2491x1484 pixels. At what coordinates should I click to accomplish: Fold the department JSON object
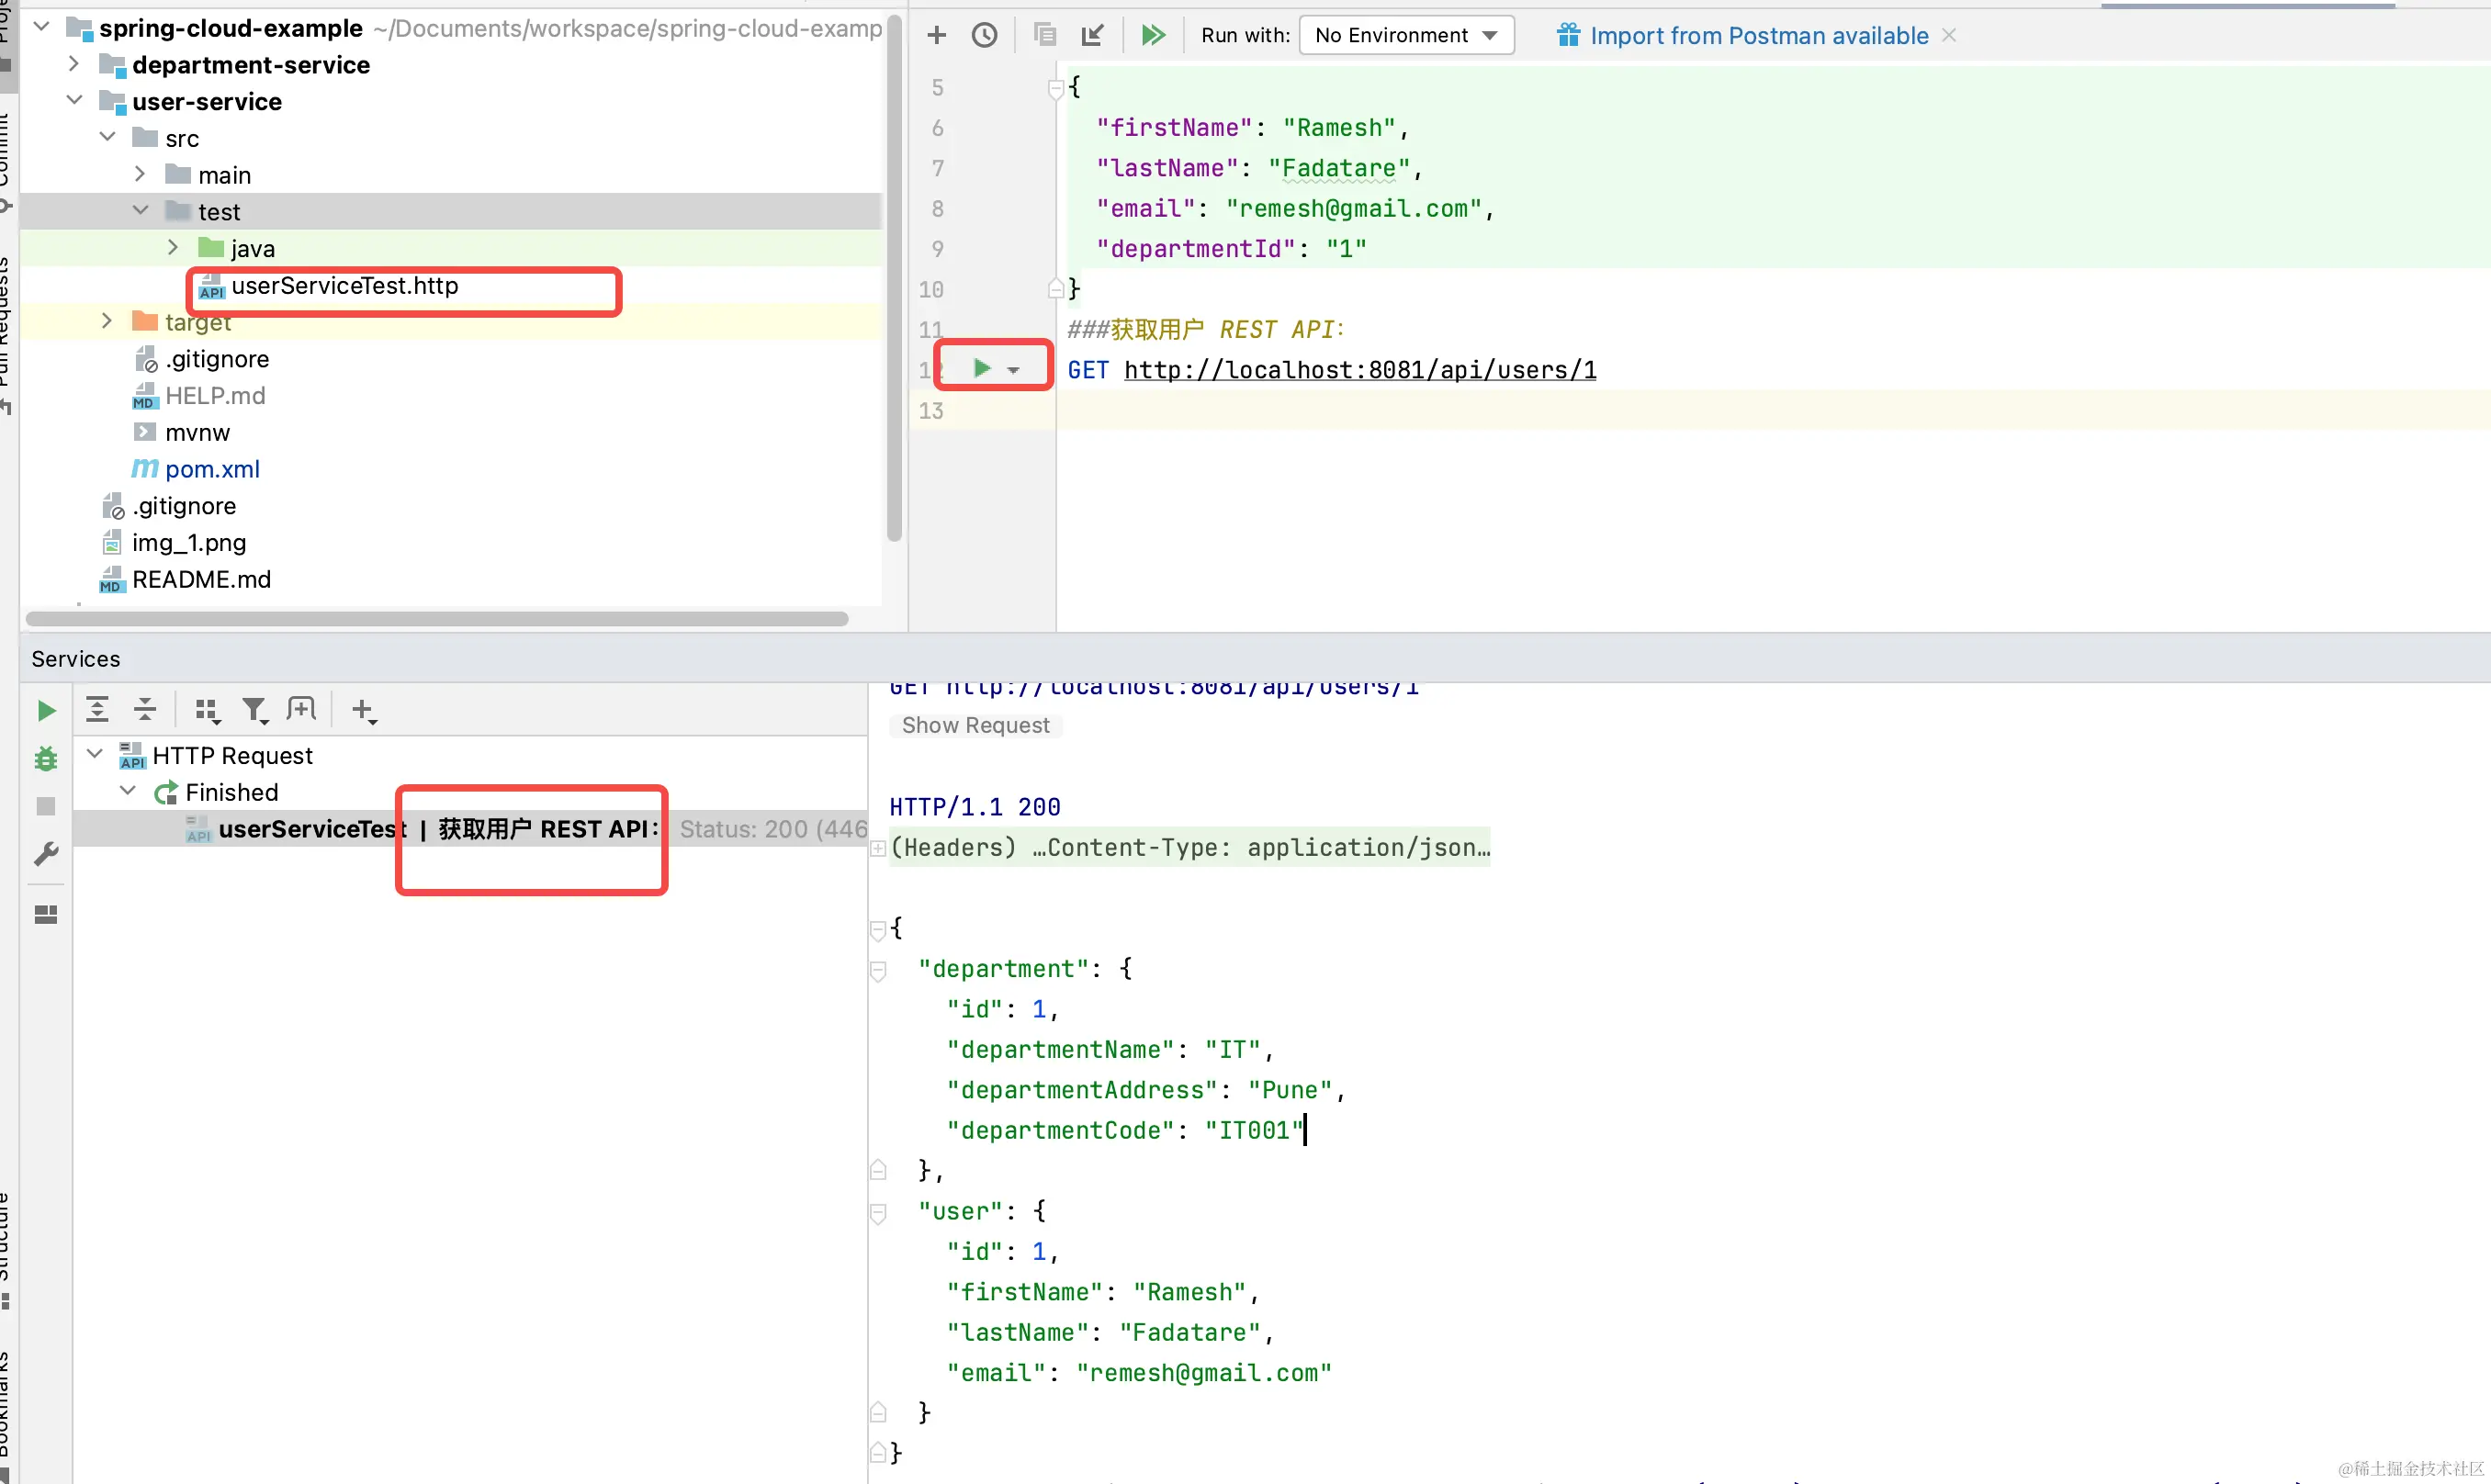[878, 969]
